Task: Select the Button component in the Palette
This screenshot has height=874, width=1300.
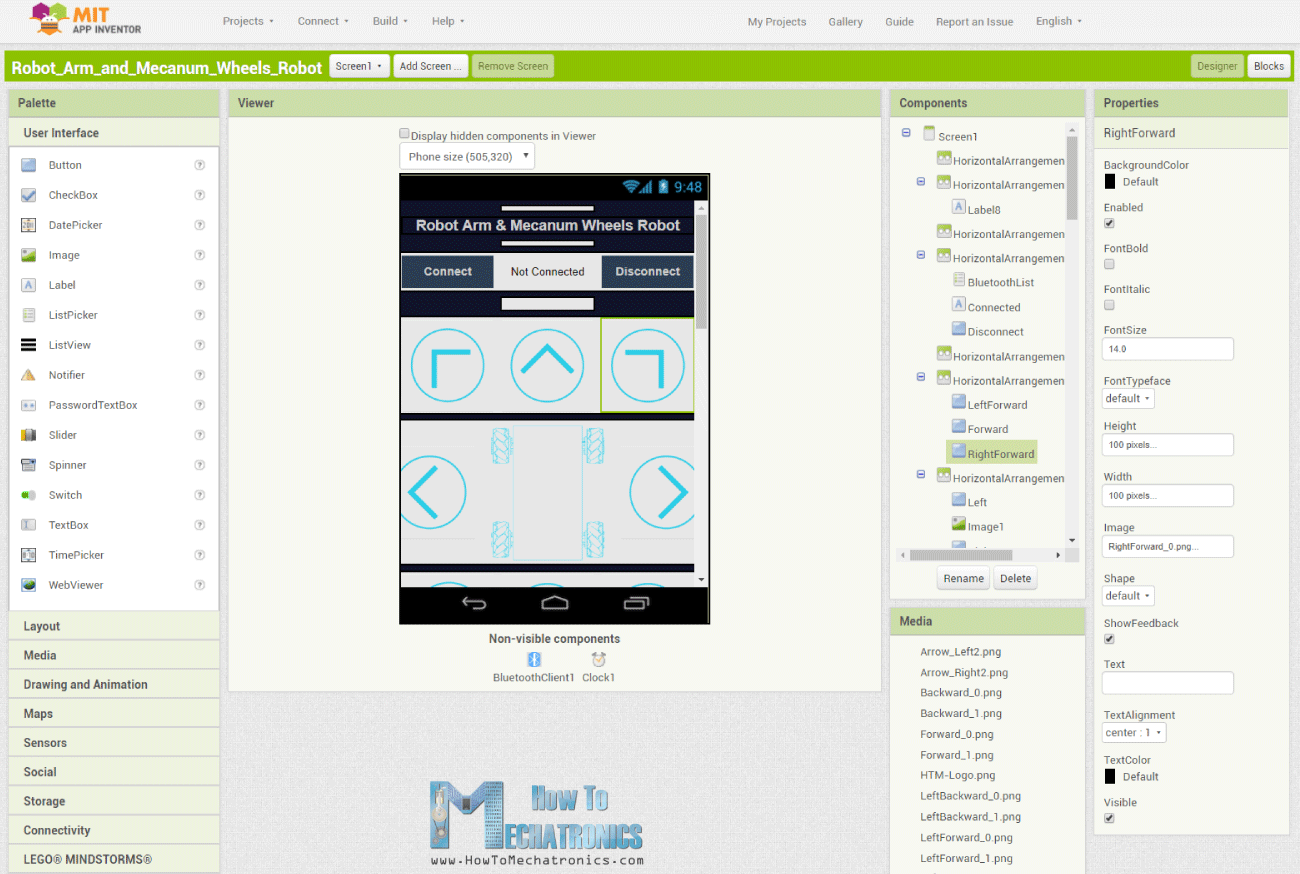Action: pos(65,164)
